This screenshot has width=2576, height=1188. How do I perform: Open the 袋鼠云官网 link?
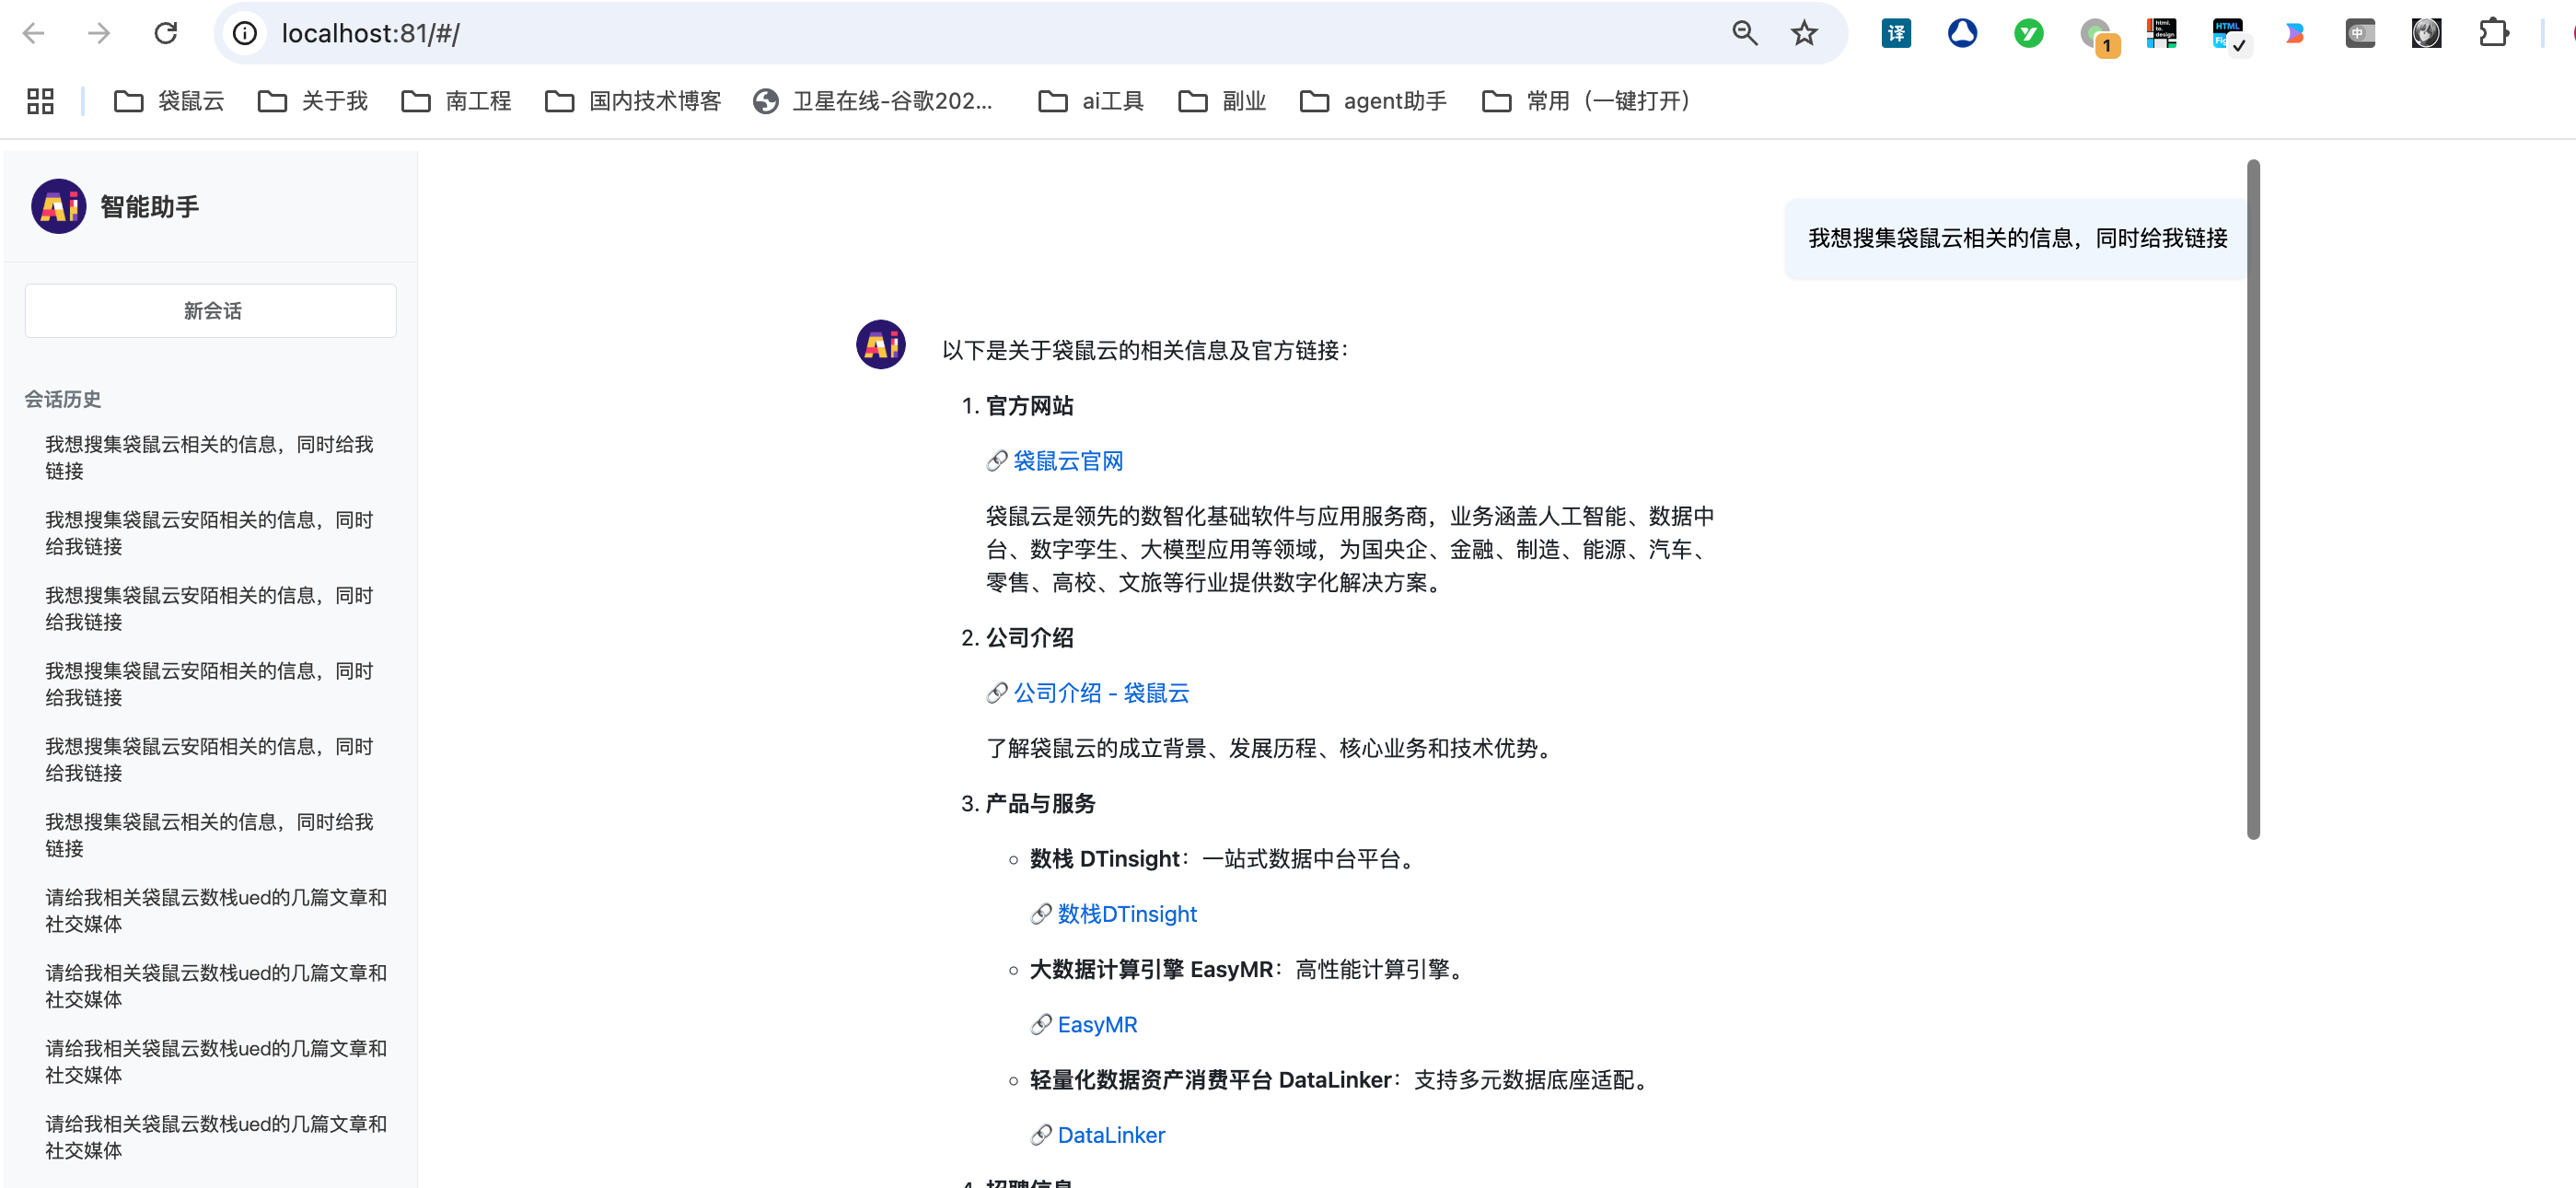(1068, 461)
